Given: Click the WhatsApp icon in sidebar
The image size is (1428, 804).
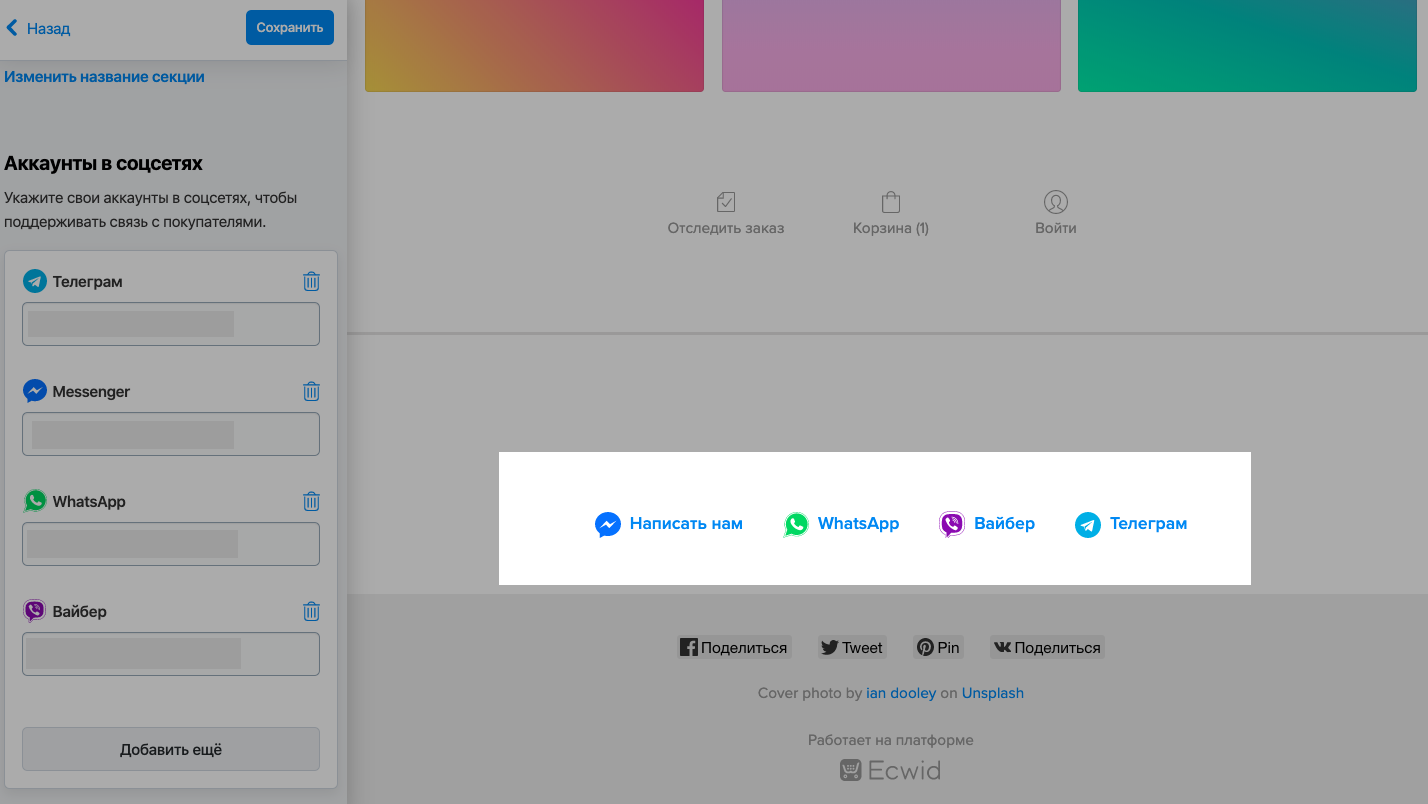Looking at the screenshot, I should [35, 501].
